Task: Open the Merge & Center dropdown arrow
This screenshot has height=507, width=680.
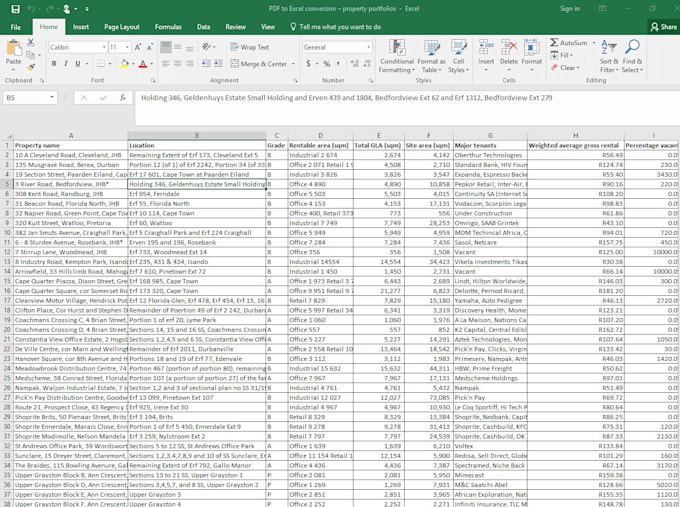Action: click(x=294, y=64)
